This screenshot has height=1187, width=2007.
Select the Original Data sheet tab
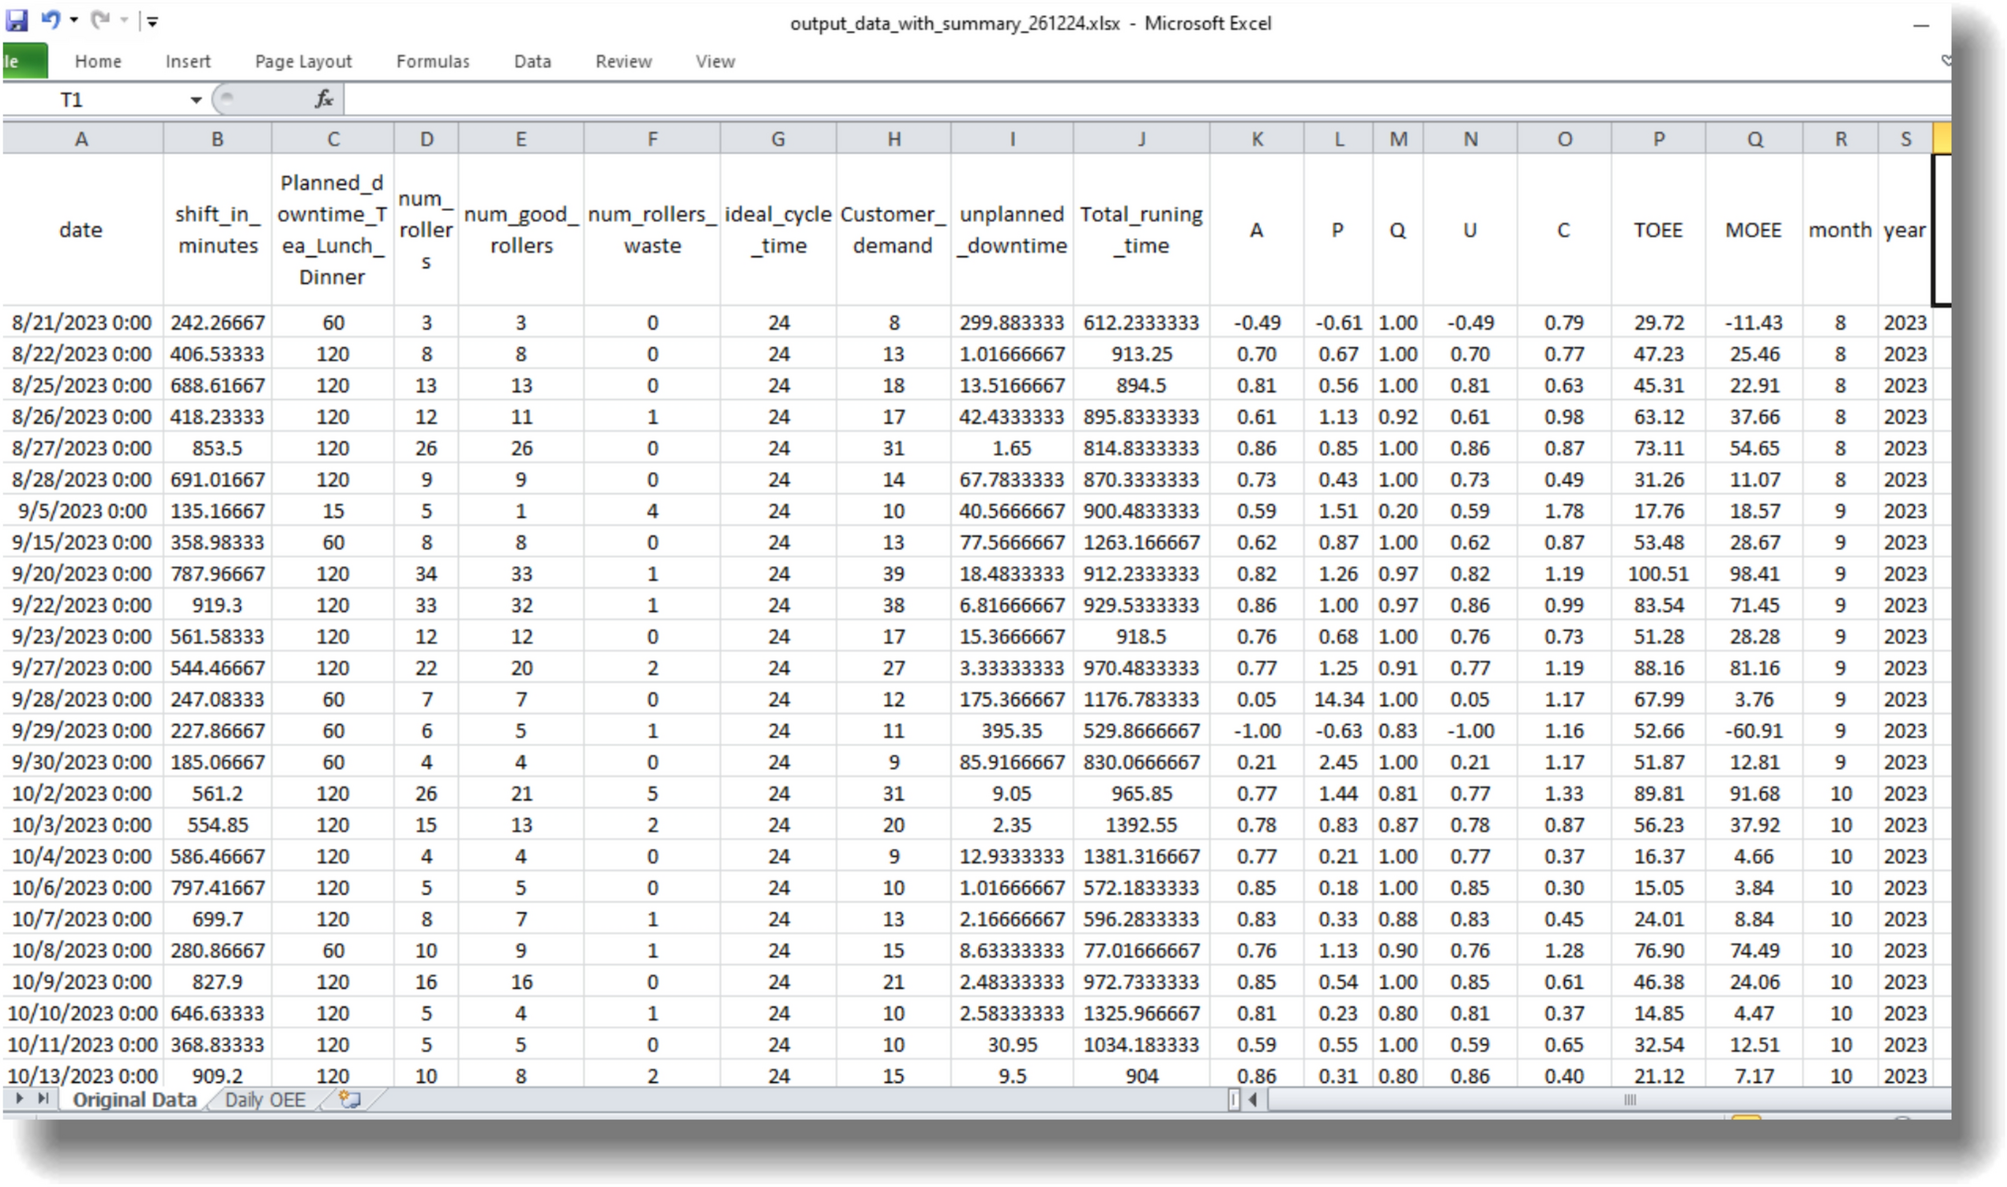(134, 1100)
